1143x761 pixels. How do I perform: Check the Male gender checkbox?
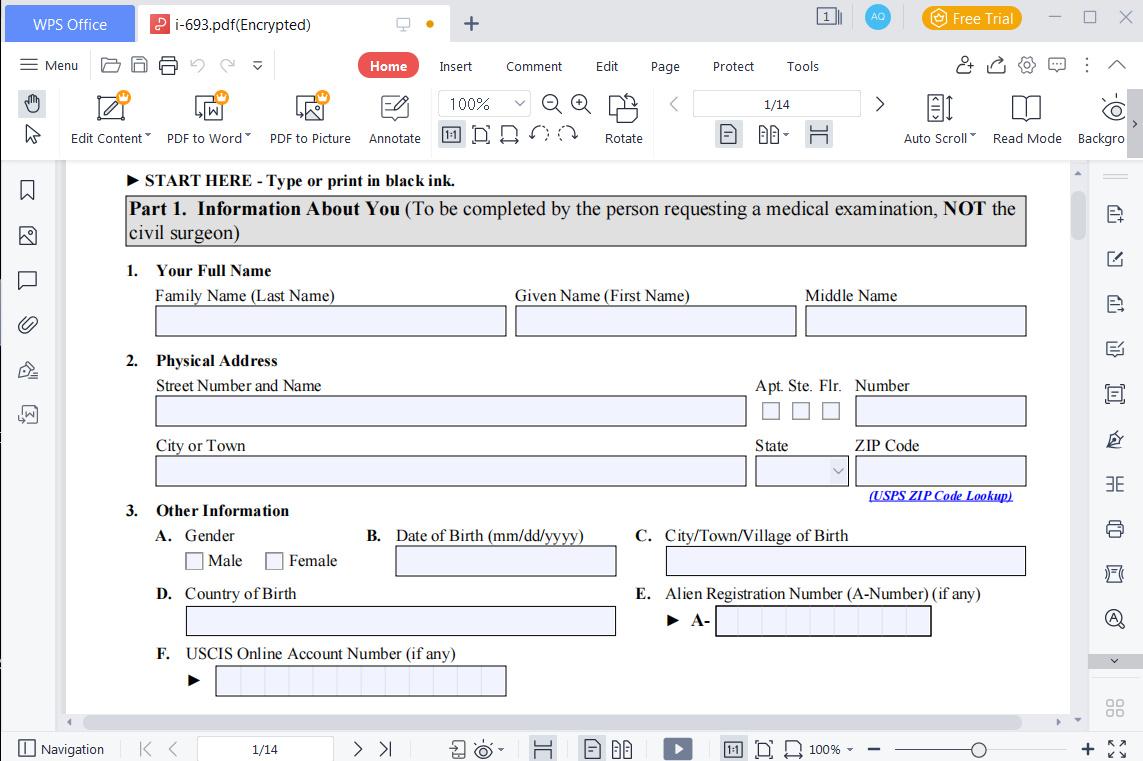point(194,561)
